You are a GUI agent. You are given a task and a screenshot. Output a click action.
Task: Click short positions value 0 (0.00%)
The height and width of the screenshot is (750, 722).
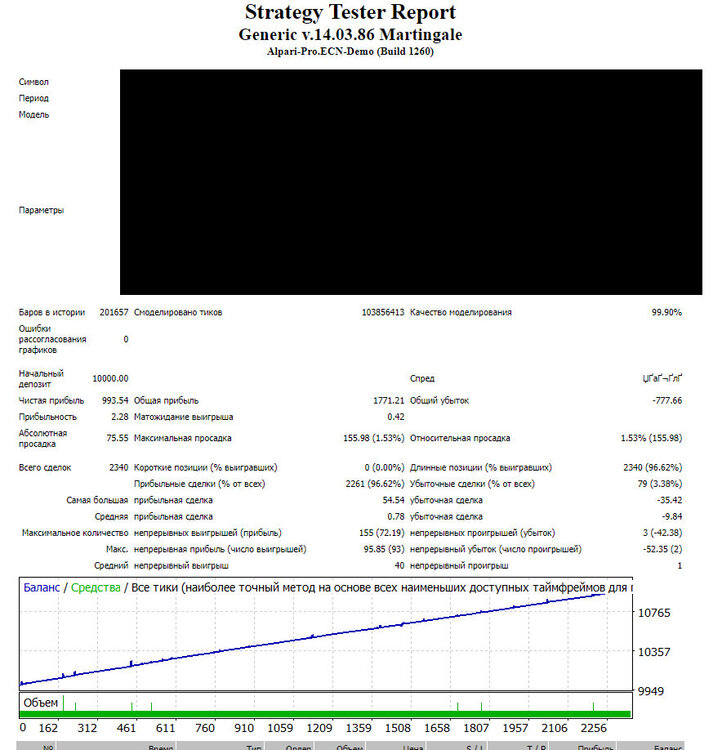384,467
